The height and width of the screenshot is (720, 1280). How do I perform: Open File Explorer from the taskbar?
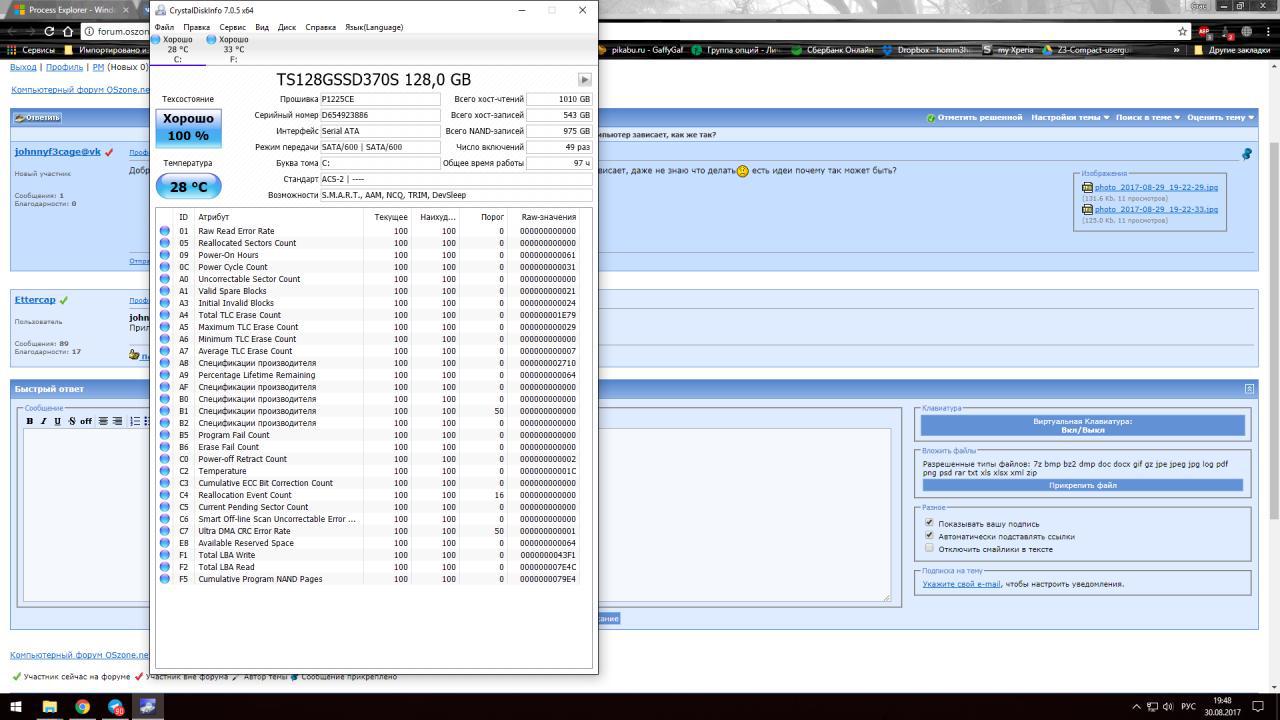click(49, 707)
